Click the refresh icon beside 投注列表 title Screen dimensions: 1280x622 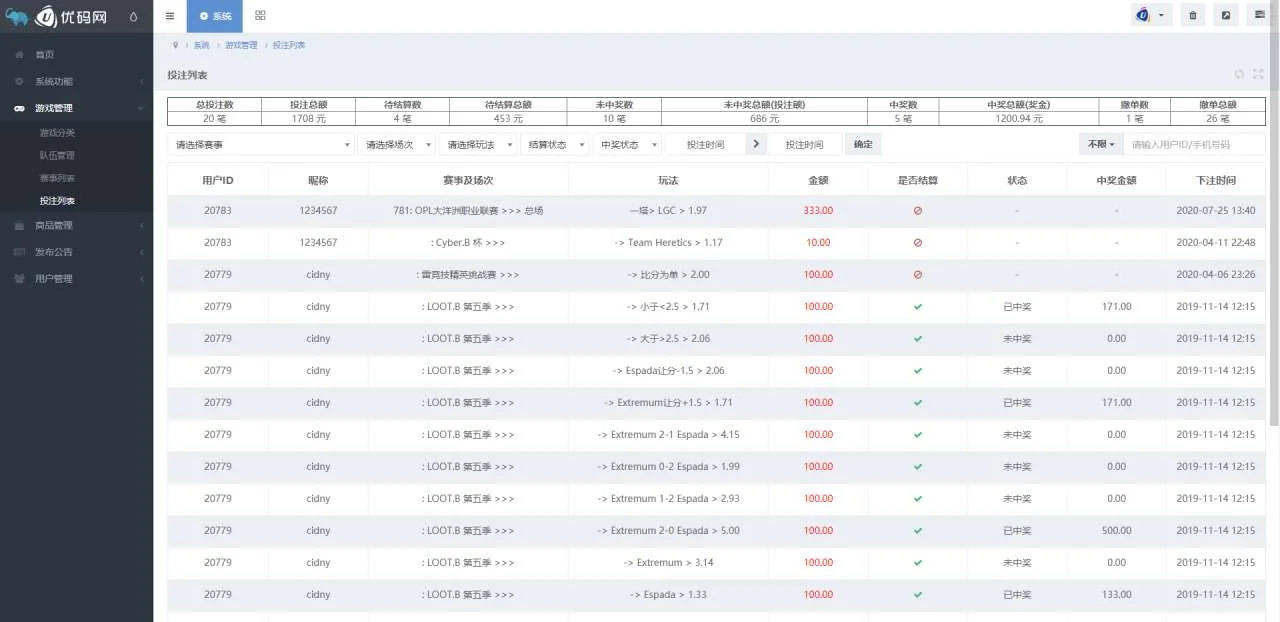1239,74
